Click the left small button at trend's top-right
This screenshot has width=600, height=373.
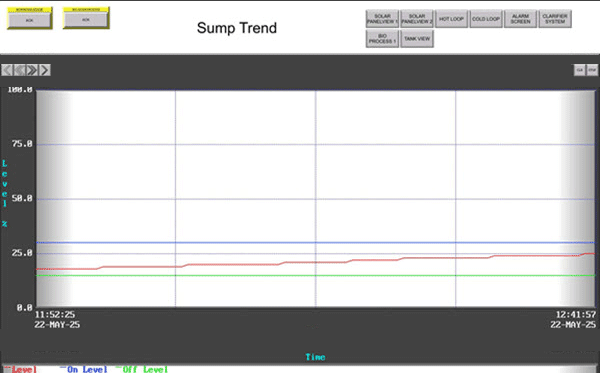(579, 70)
